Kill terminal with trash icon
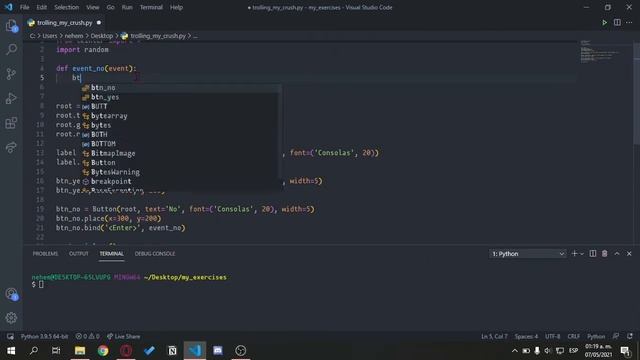 (x=604, y=253)
